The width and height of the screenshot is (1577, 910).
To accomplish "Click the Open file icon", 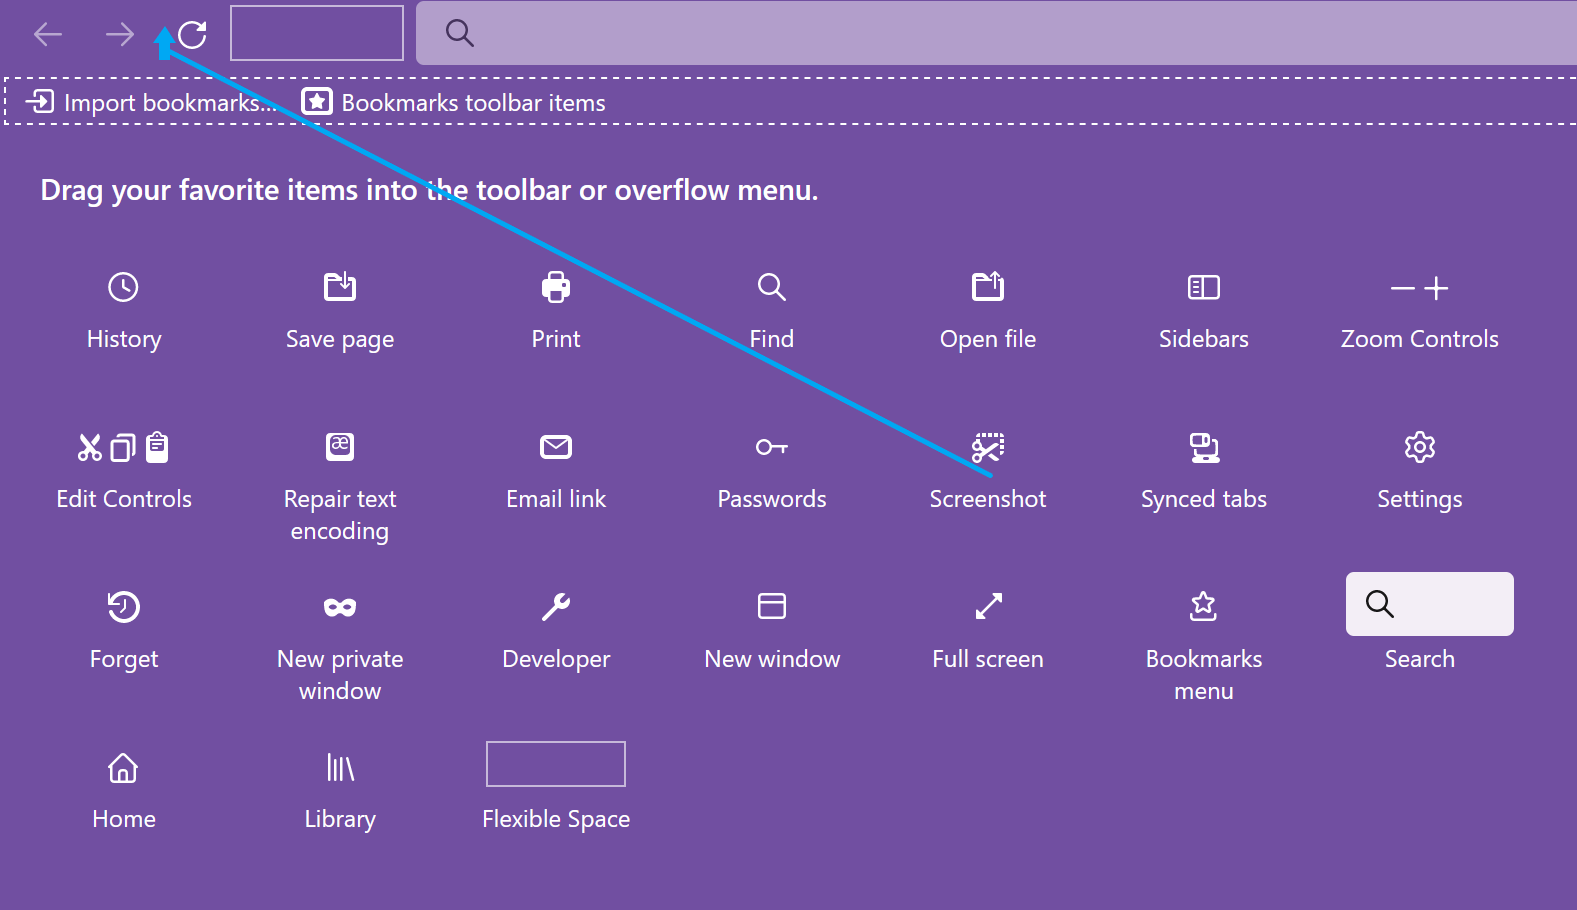I will point(988,288).
